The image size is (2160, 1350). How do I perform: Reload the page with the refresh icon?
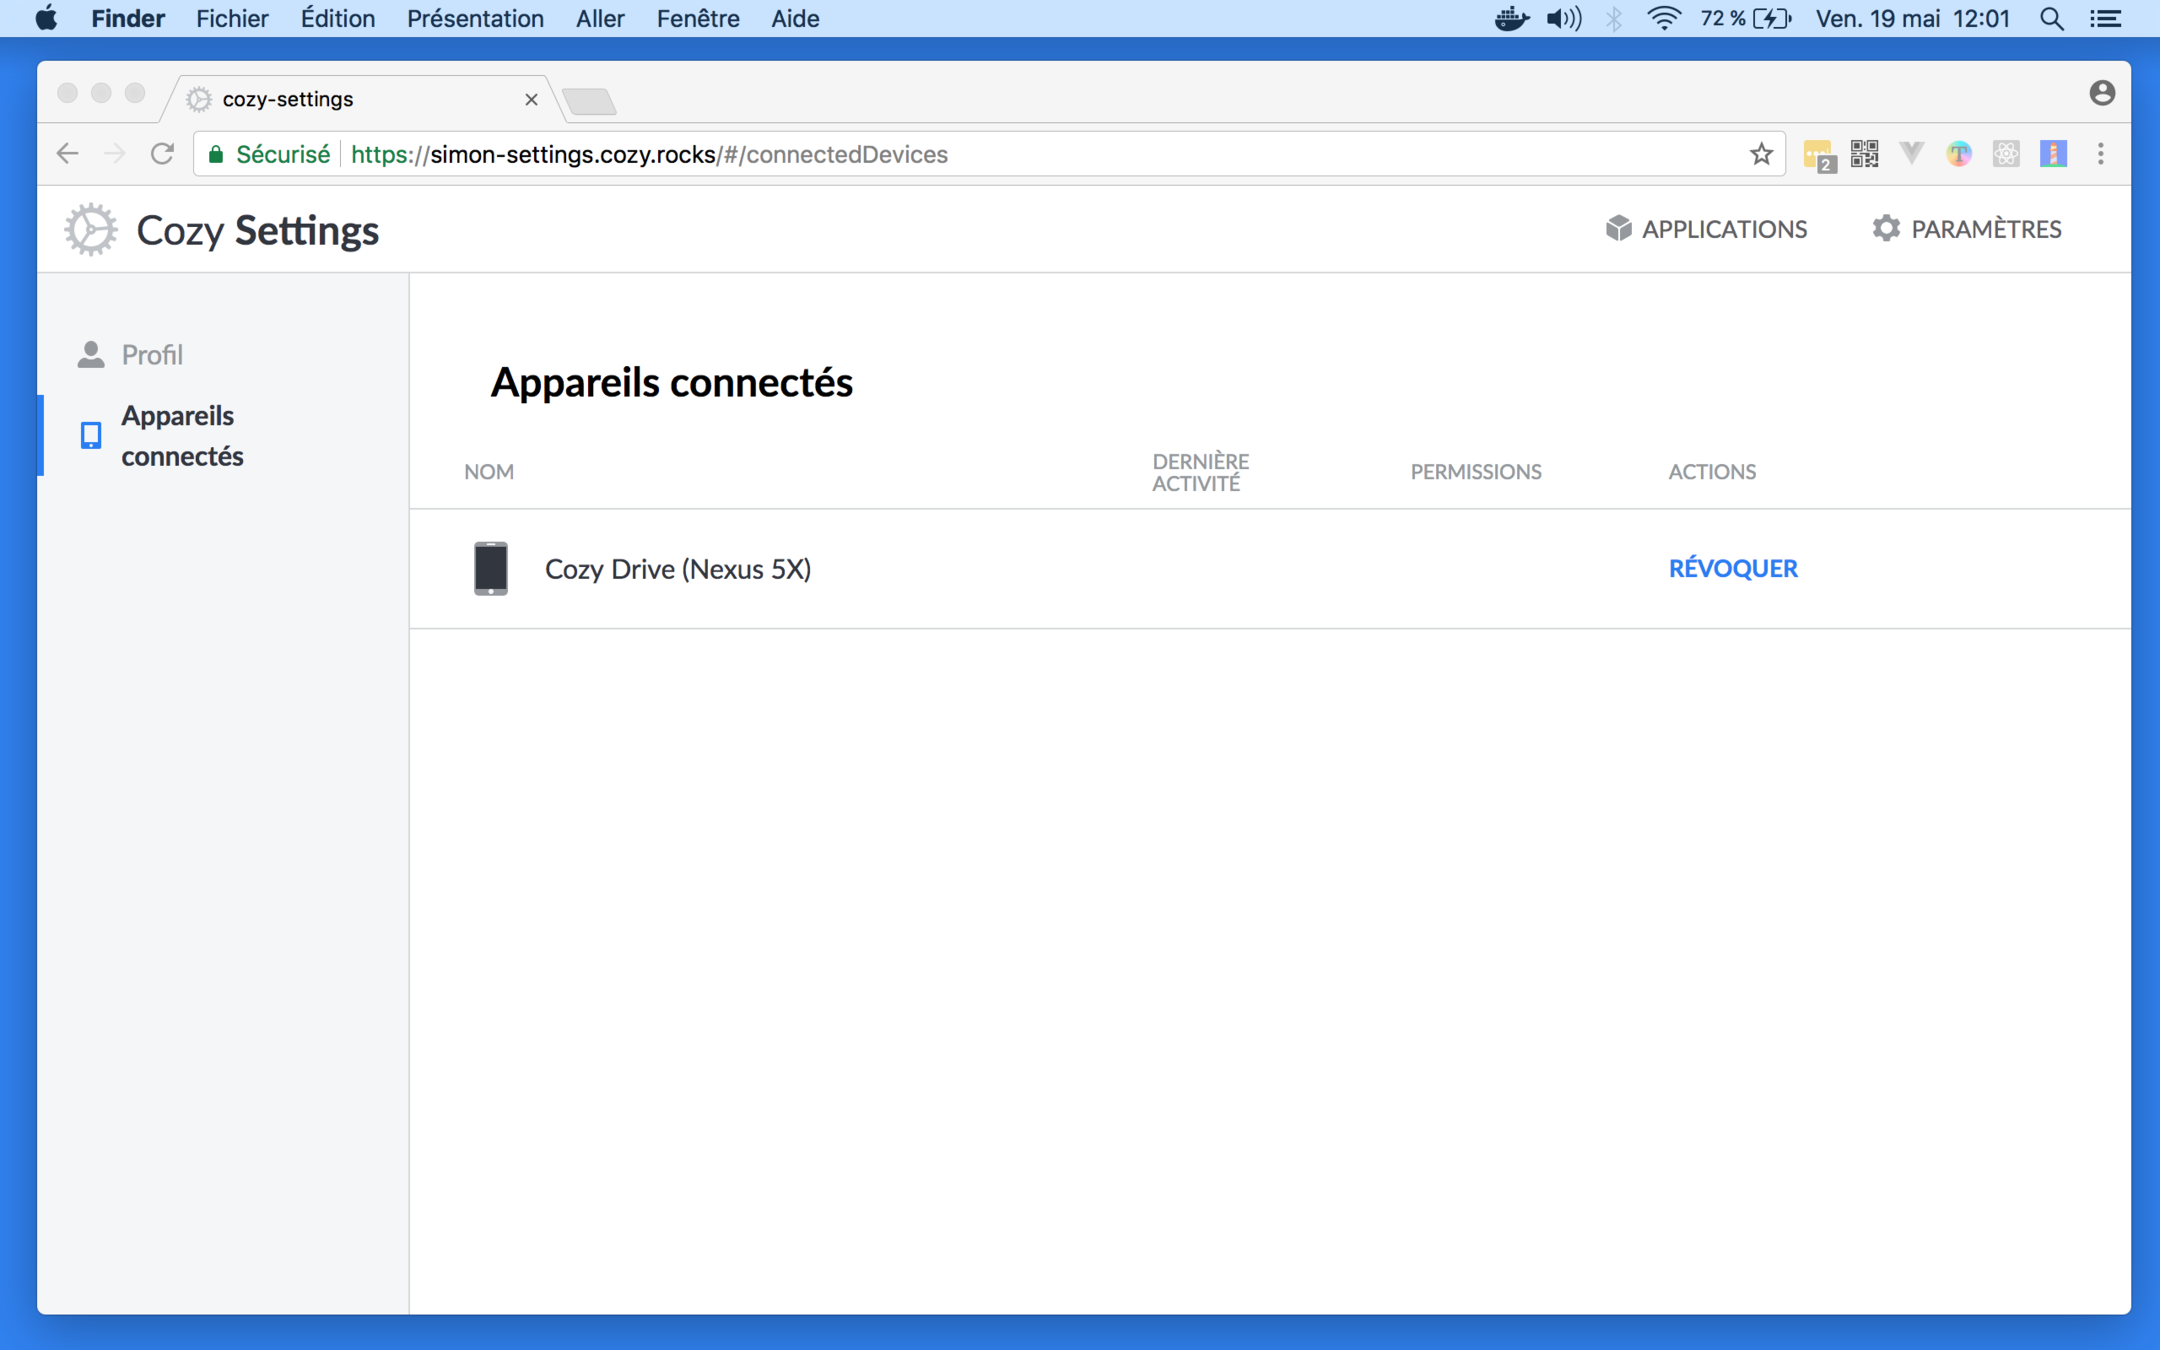(x=162, y=154)
